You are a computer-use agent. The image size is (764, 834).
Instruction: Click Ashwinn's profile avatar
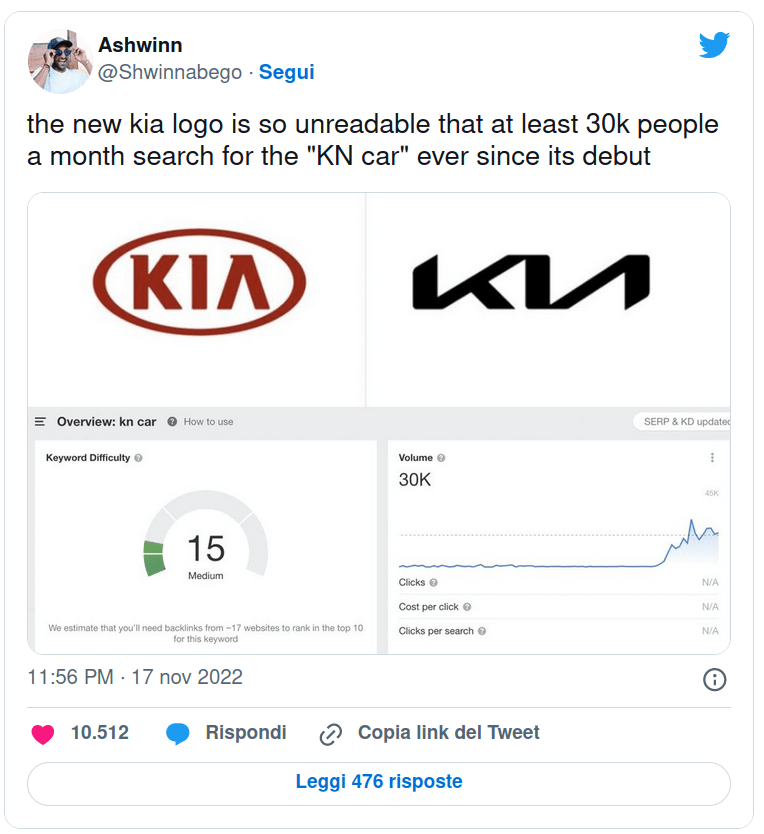(60, 60)
